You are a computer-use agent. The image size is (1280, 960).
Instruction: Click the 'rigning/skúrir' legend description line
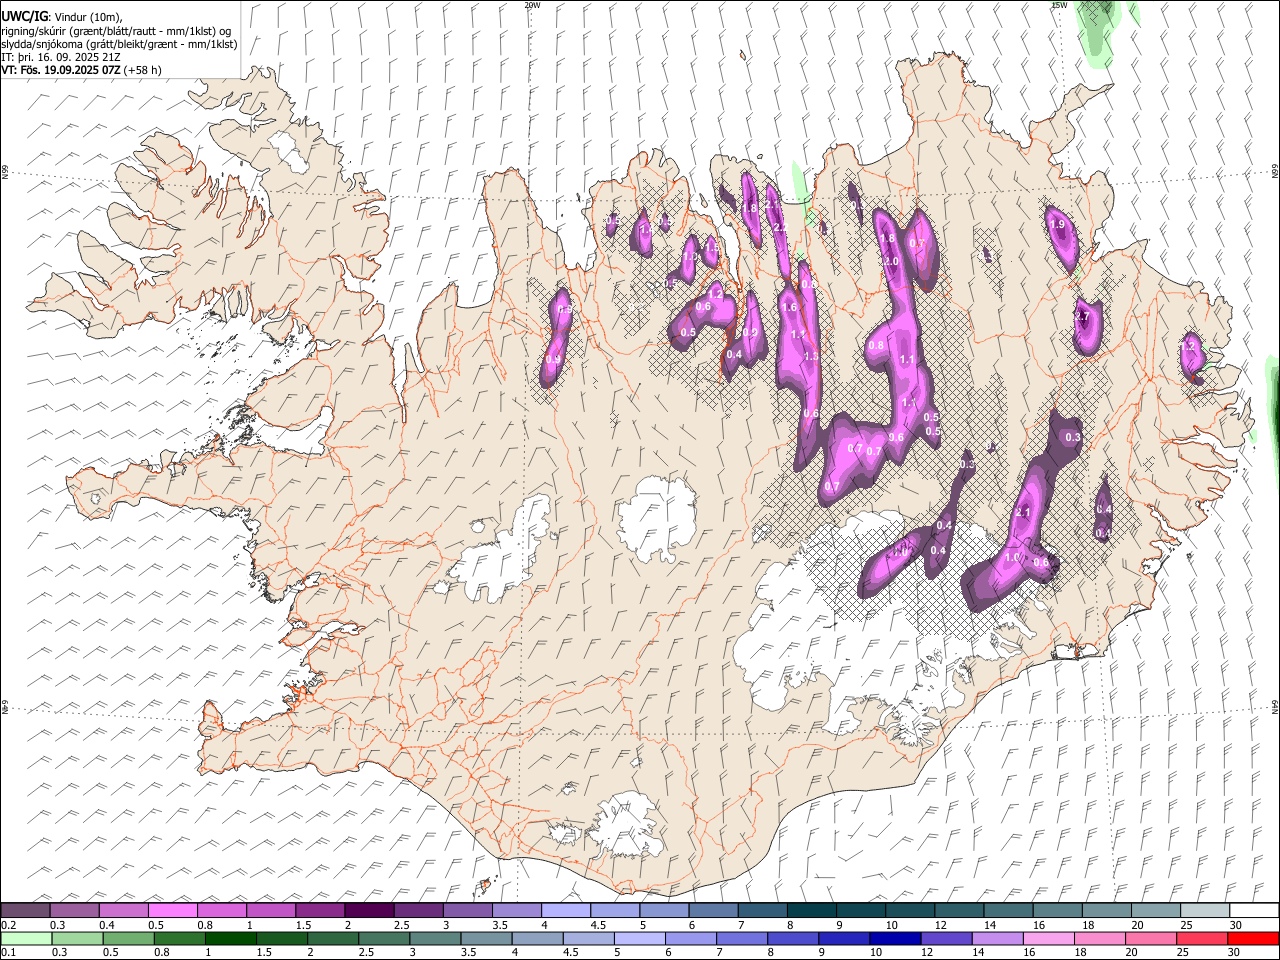[116, 31]
